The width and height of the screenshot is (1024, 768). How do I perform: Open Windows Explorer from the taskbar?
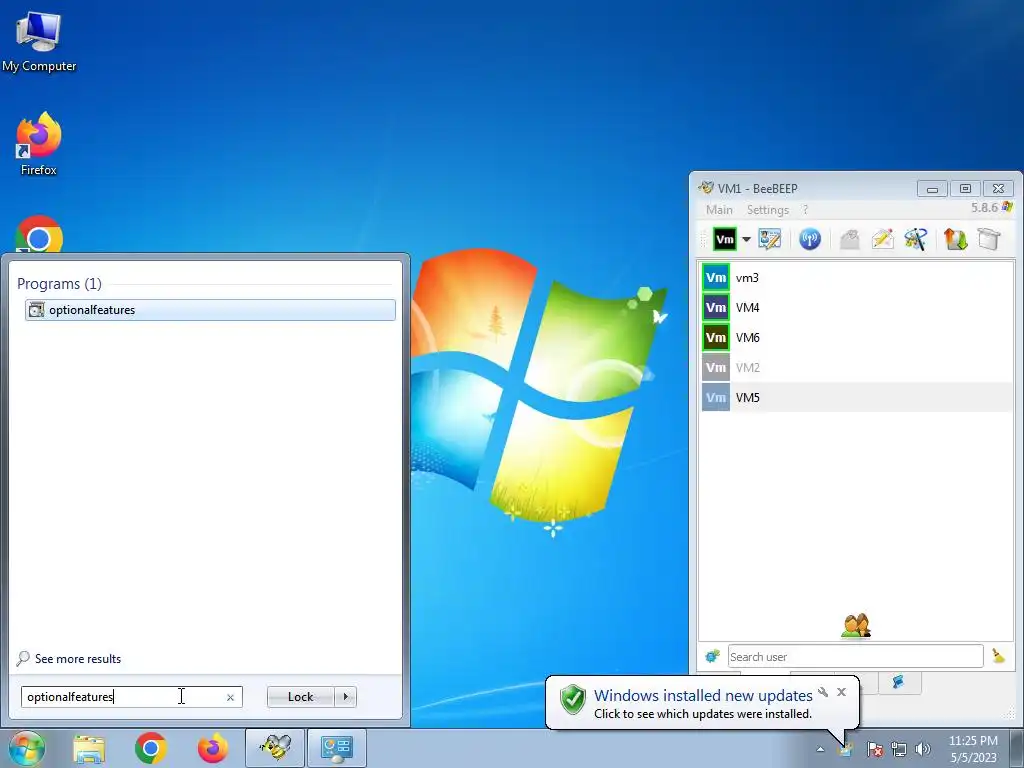[89, 748]
